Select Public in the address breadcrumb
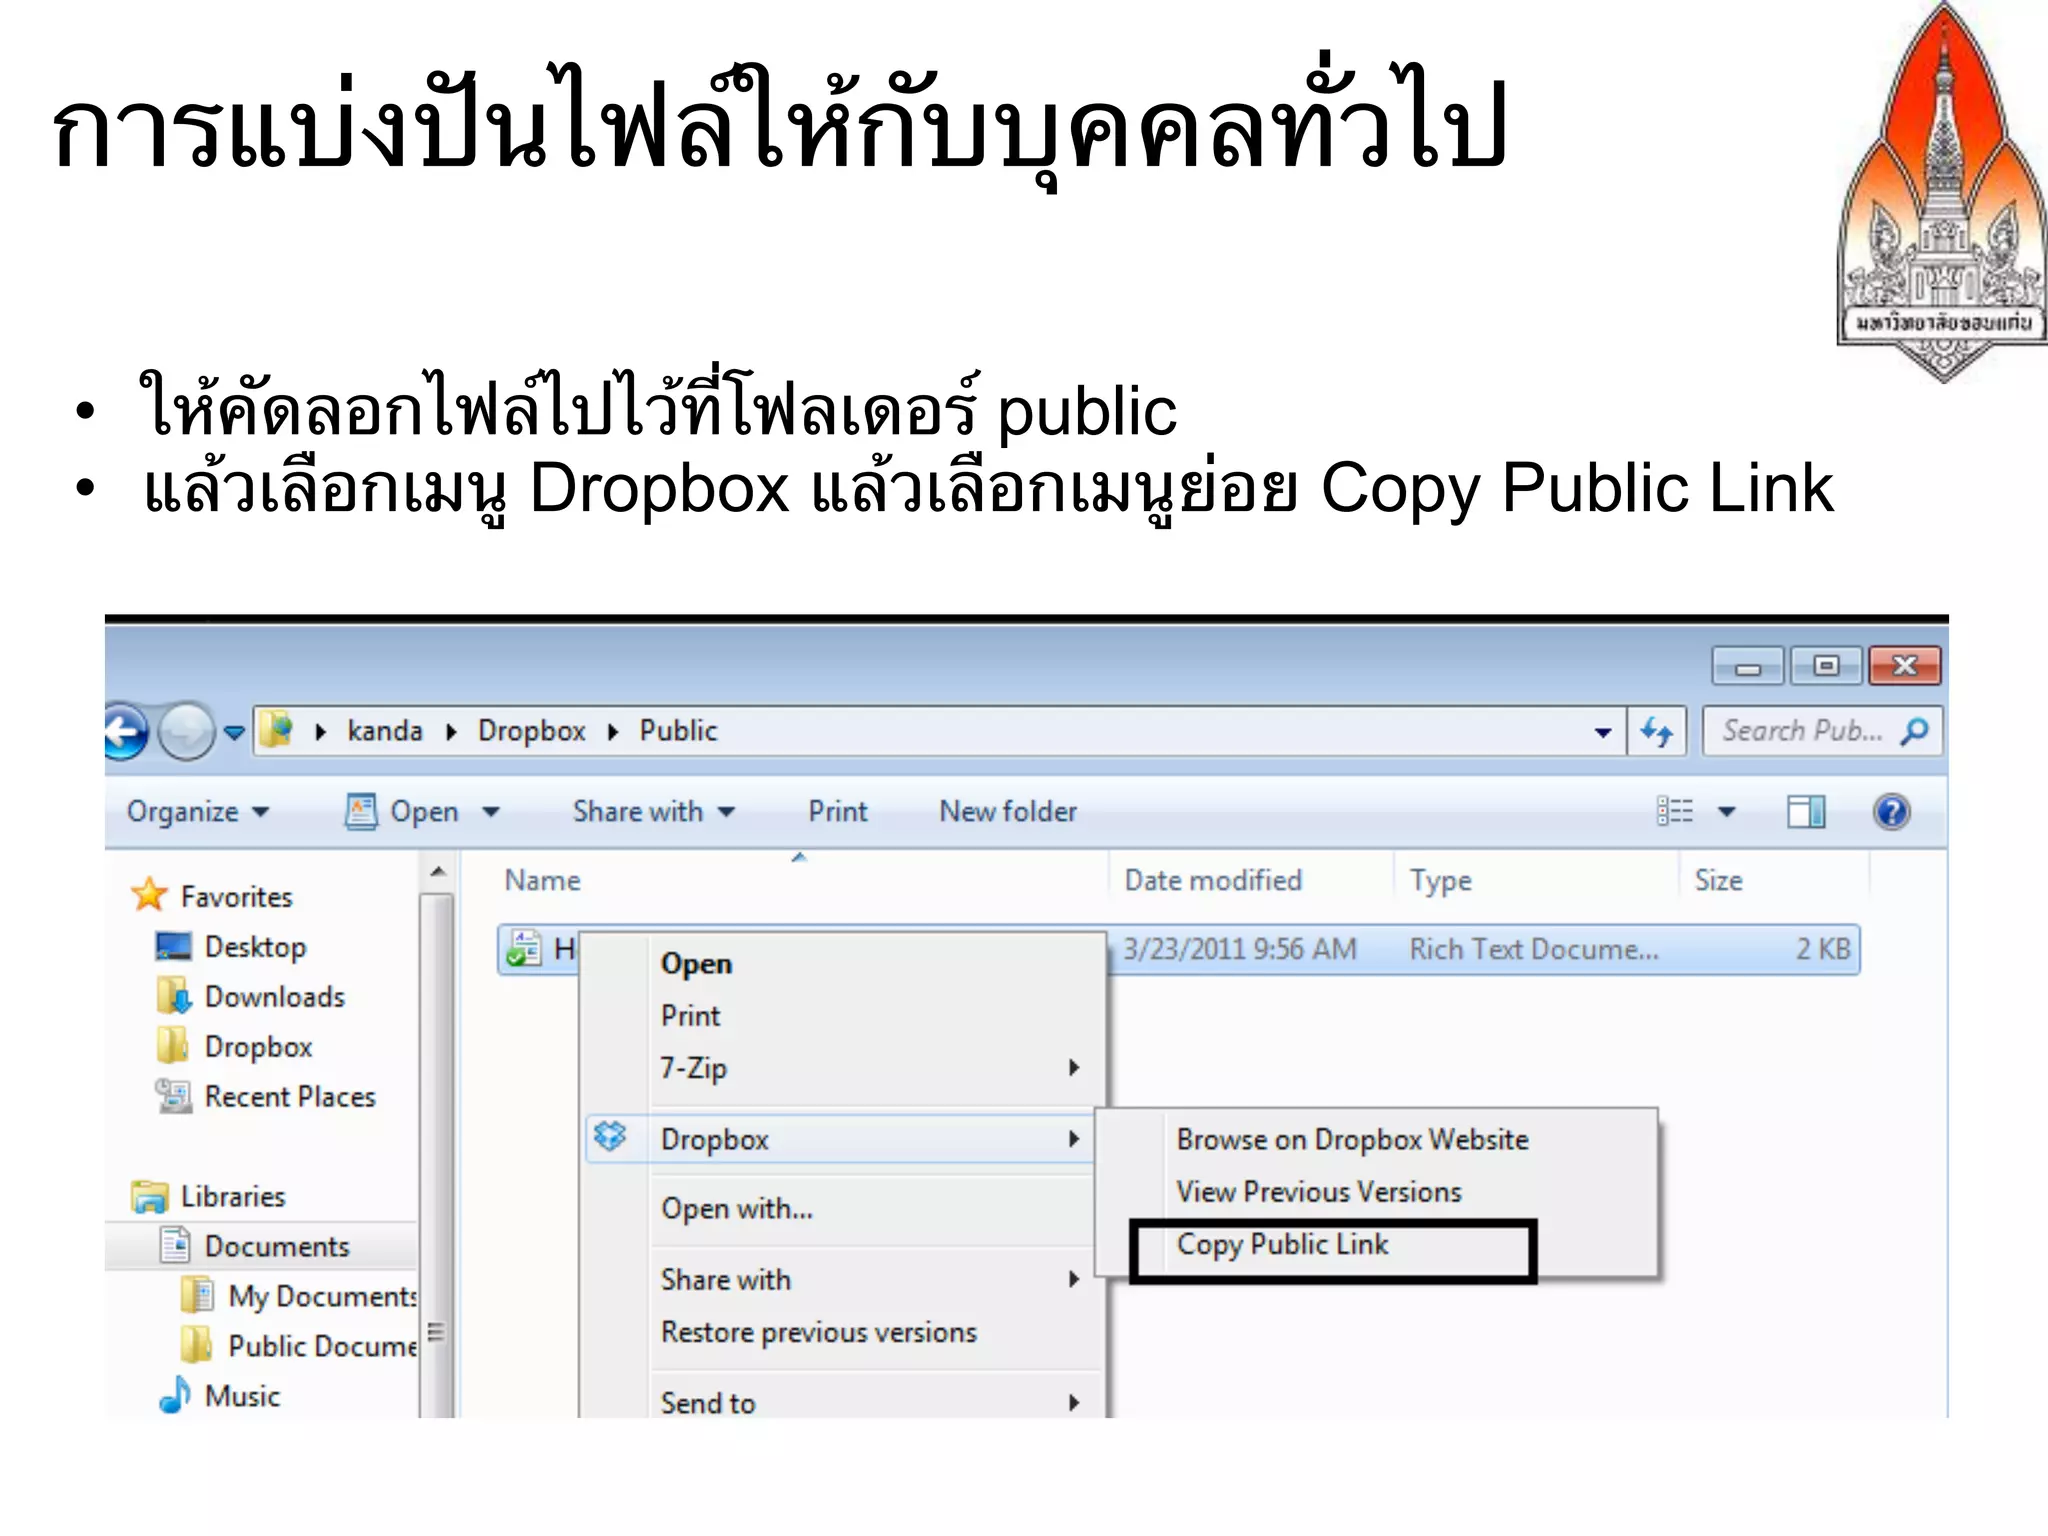The image size is (2048, 1536). [678, 731]
